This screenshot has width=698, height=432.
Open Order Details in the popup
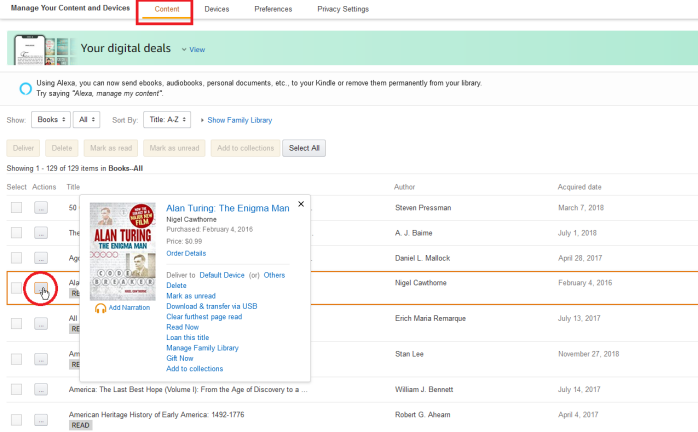(186, 253)
